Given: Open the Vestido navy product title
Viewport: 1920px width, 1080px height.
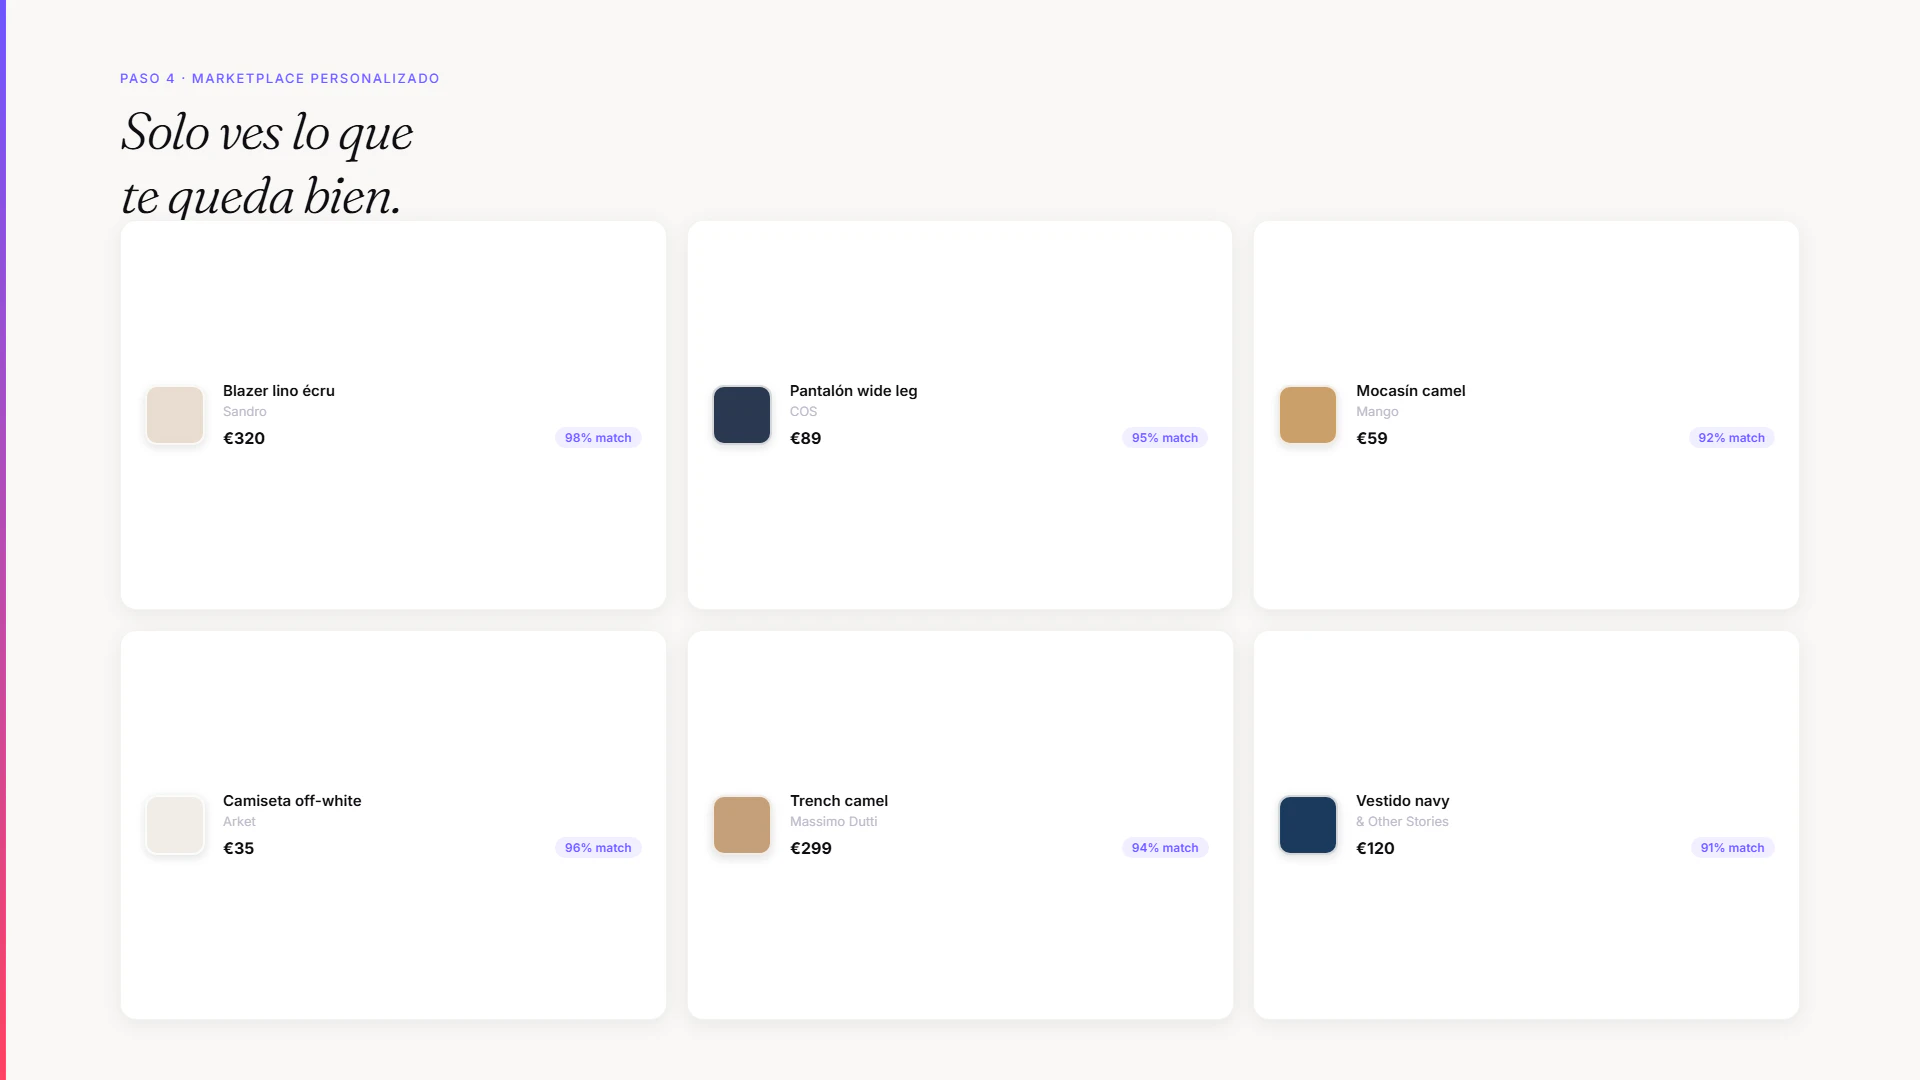Looking at the screenshot, I should 1403,801.
